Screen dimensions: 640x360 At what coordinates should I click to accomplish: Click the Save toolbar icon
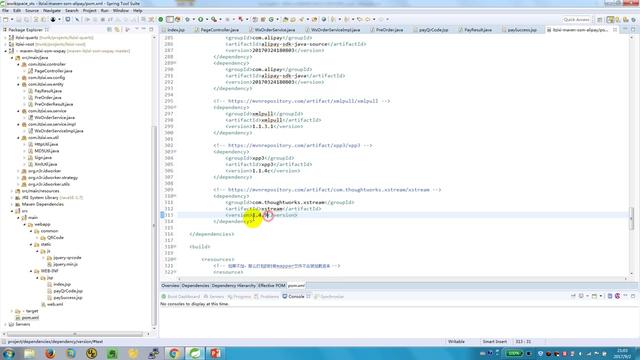(19, 19)
